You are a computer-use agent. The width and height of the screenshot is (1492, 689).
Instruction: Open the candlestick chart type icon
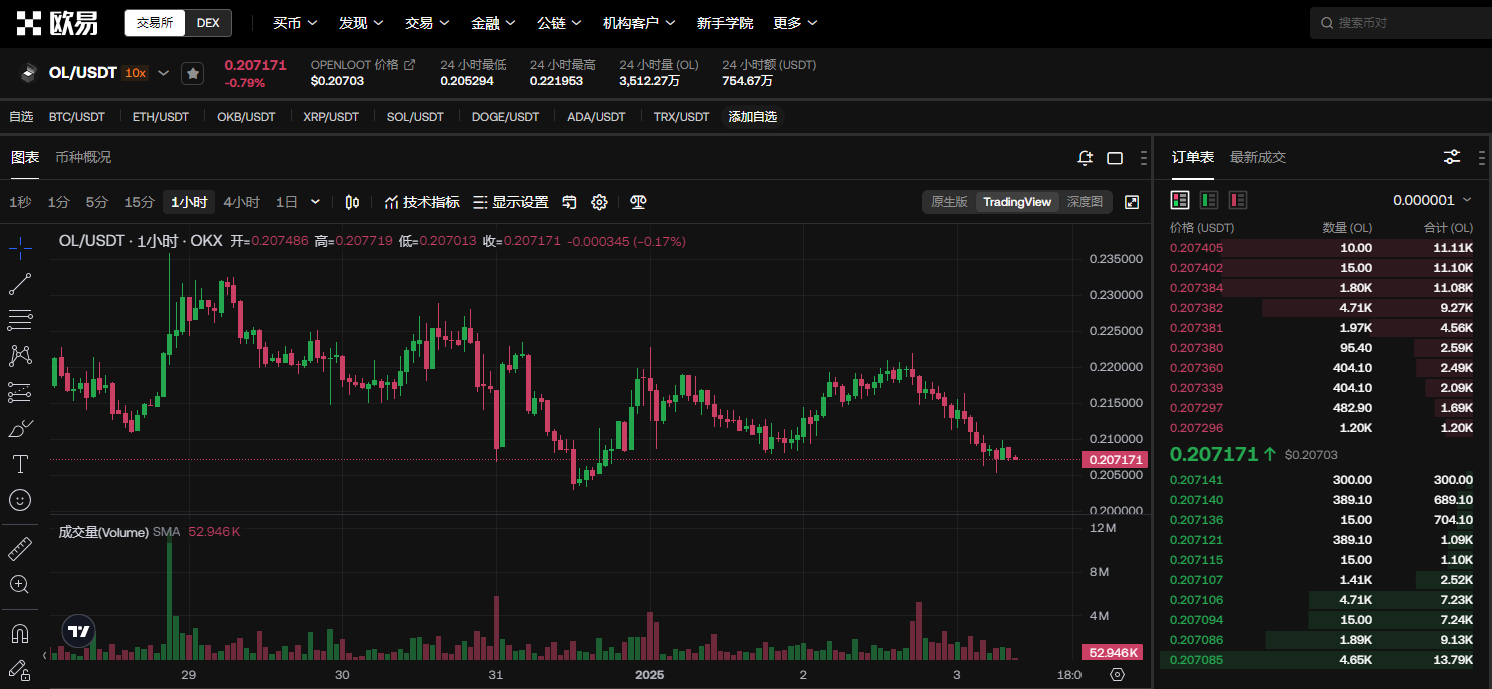[352, 202]
